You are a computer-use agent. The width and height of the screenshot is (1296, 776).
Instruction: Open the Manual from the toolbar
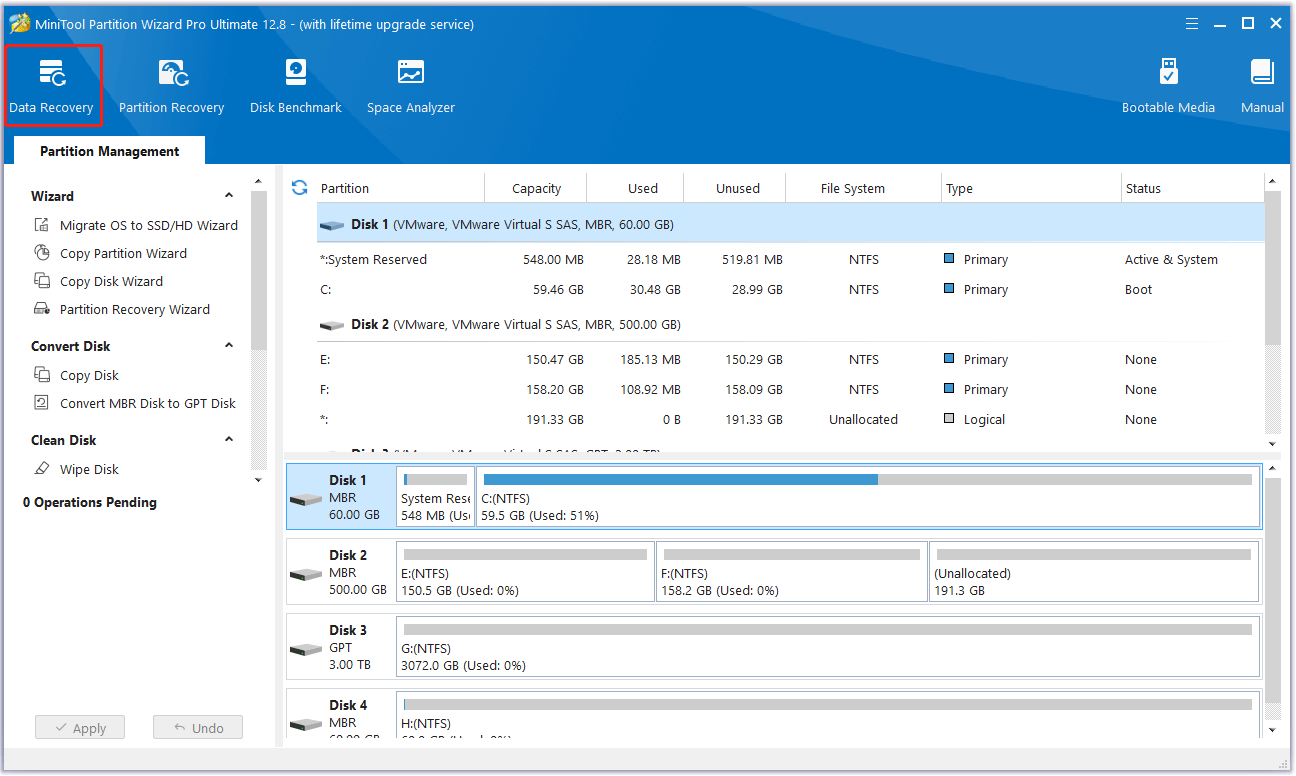[x=1262, y=86]
